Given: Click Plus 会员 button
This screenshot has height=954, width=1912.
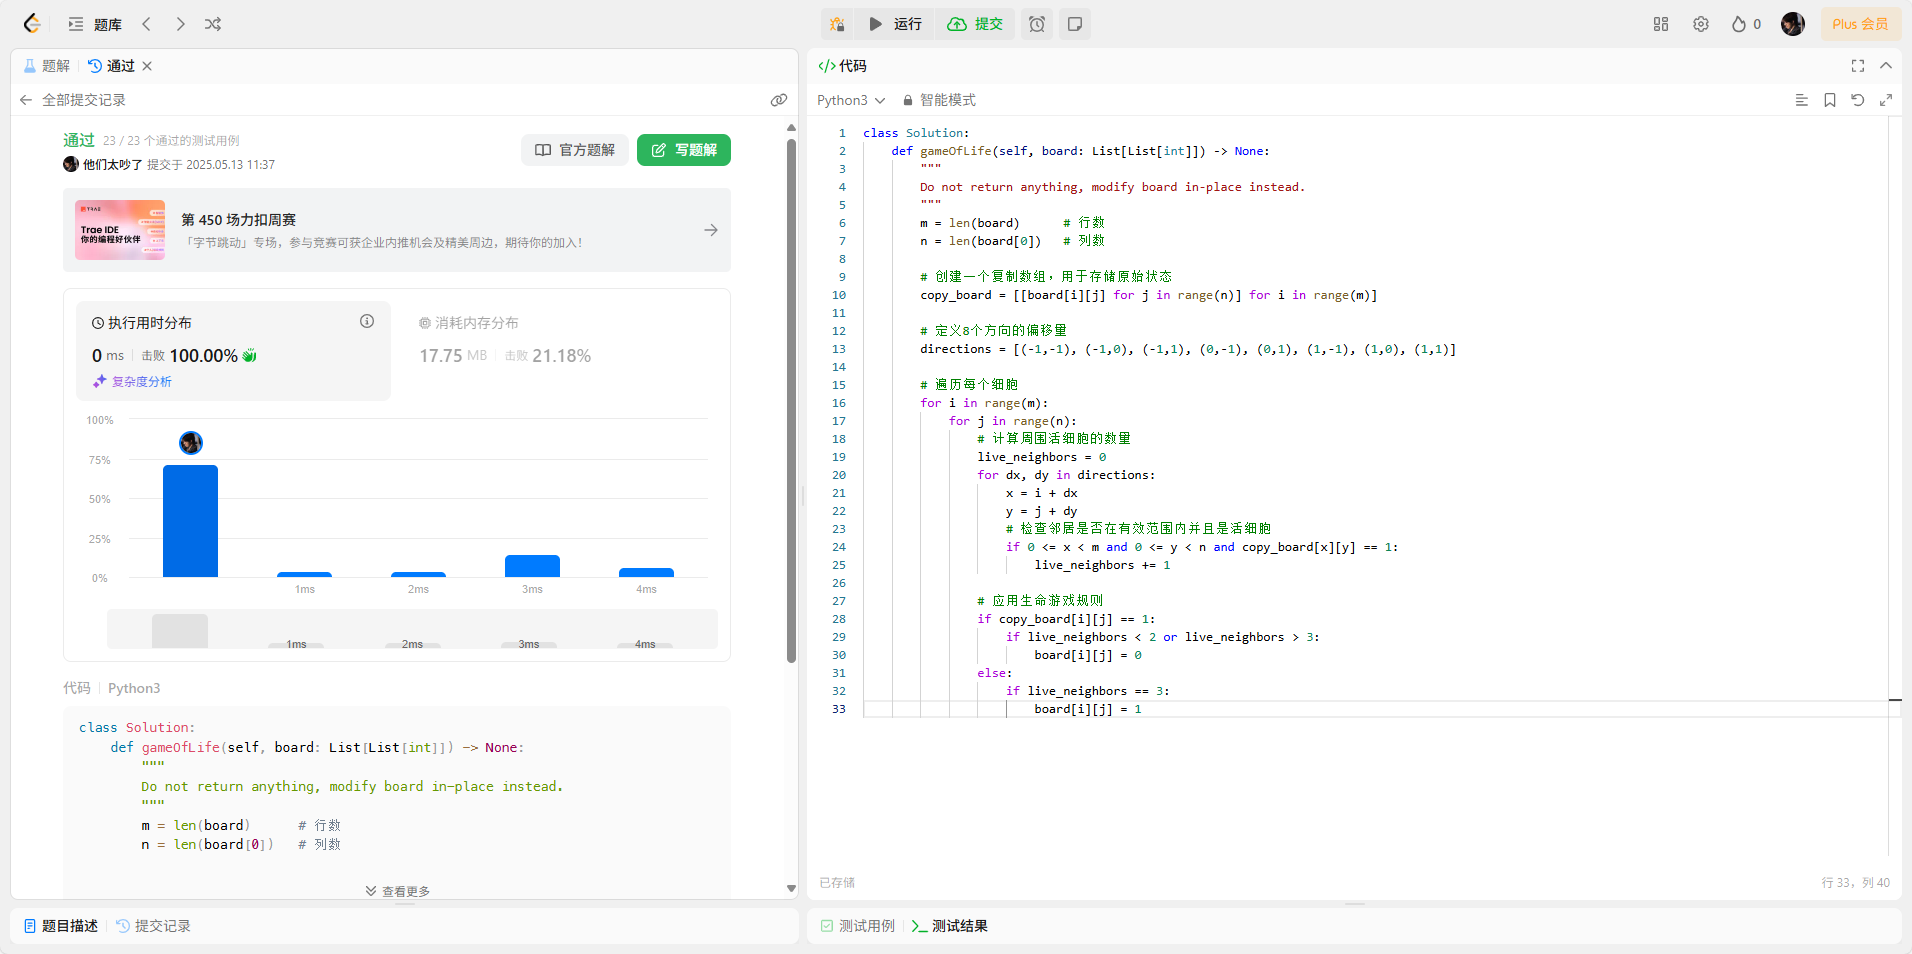Looking at the screenshot, I should (1860, 24).
